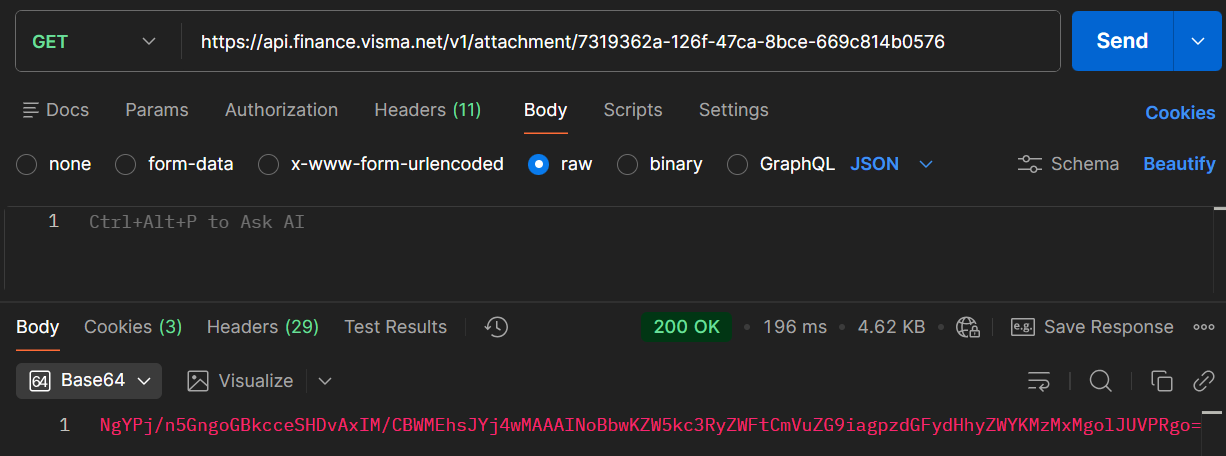Toggle word wrap for response lines
This screenshot has width=1226, height=456.
[x=1039, y=381]
